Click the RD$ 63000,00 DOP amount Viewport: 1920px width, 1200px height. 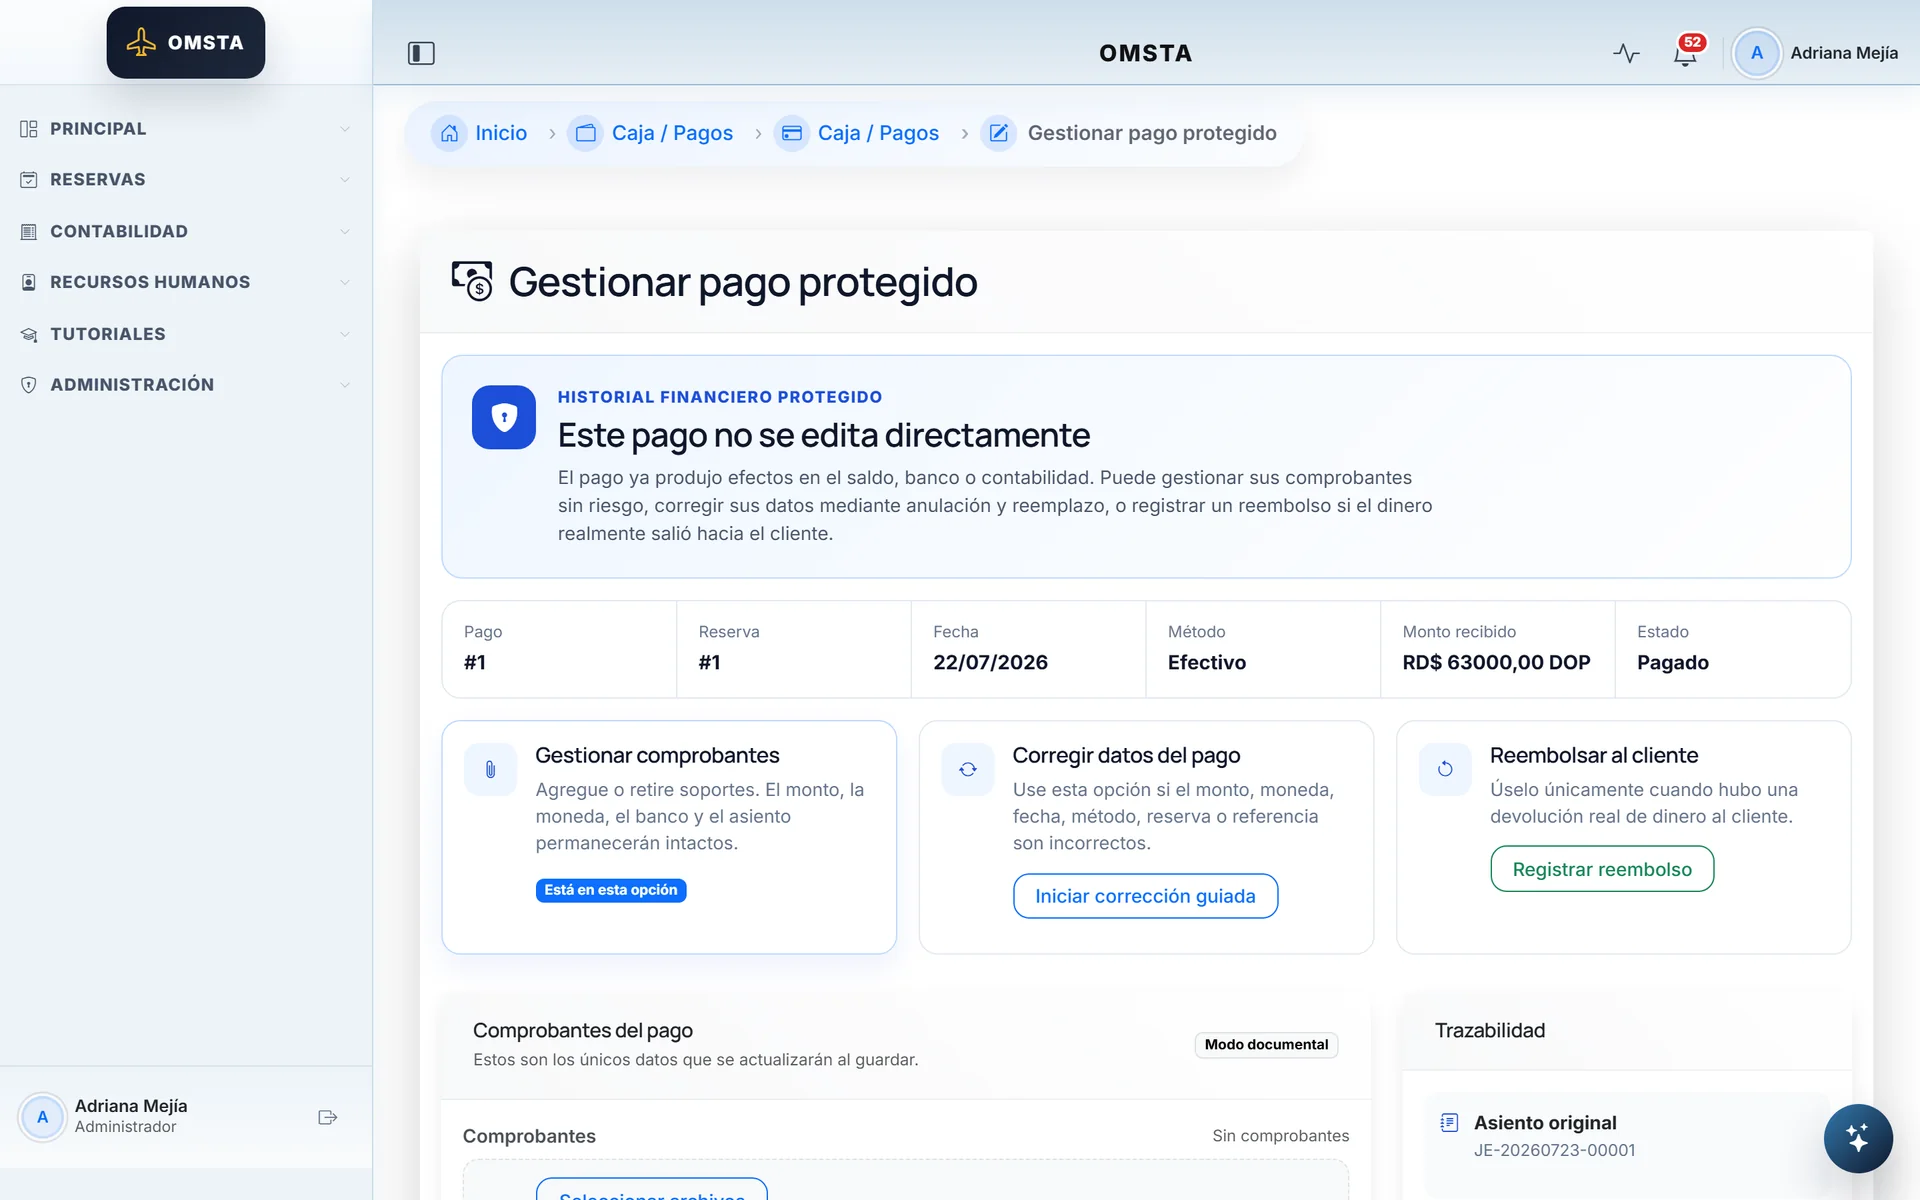coord(1496,662)
